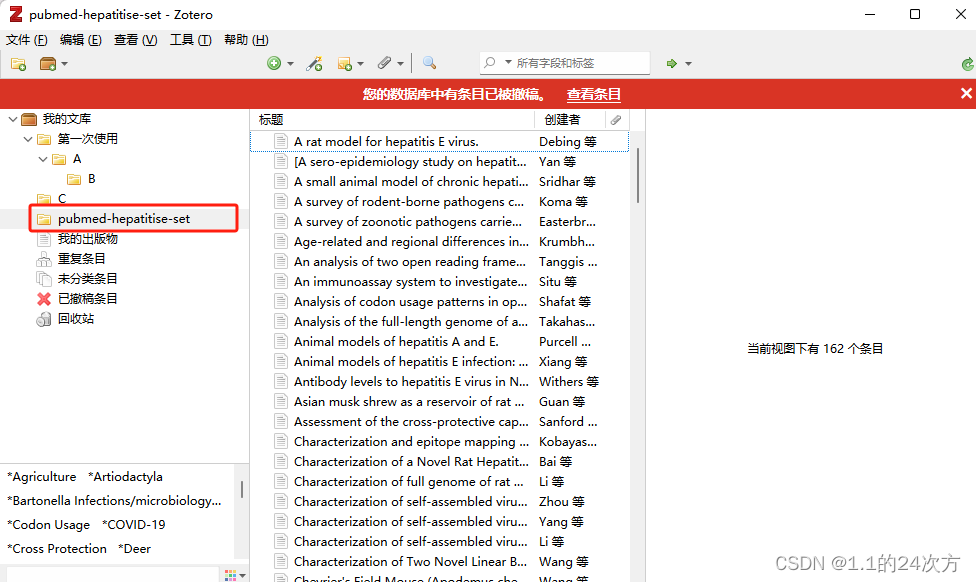Collapse folder A in the tree

click(42, 159)
